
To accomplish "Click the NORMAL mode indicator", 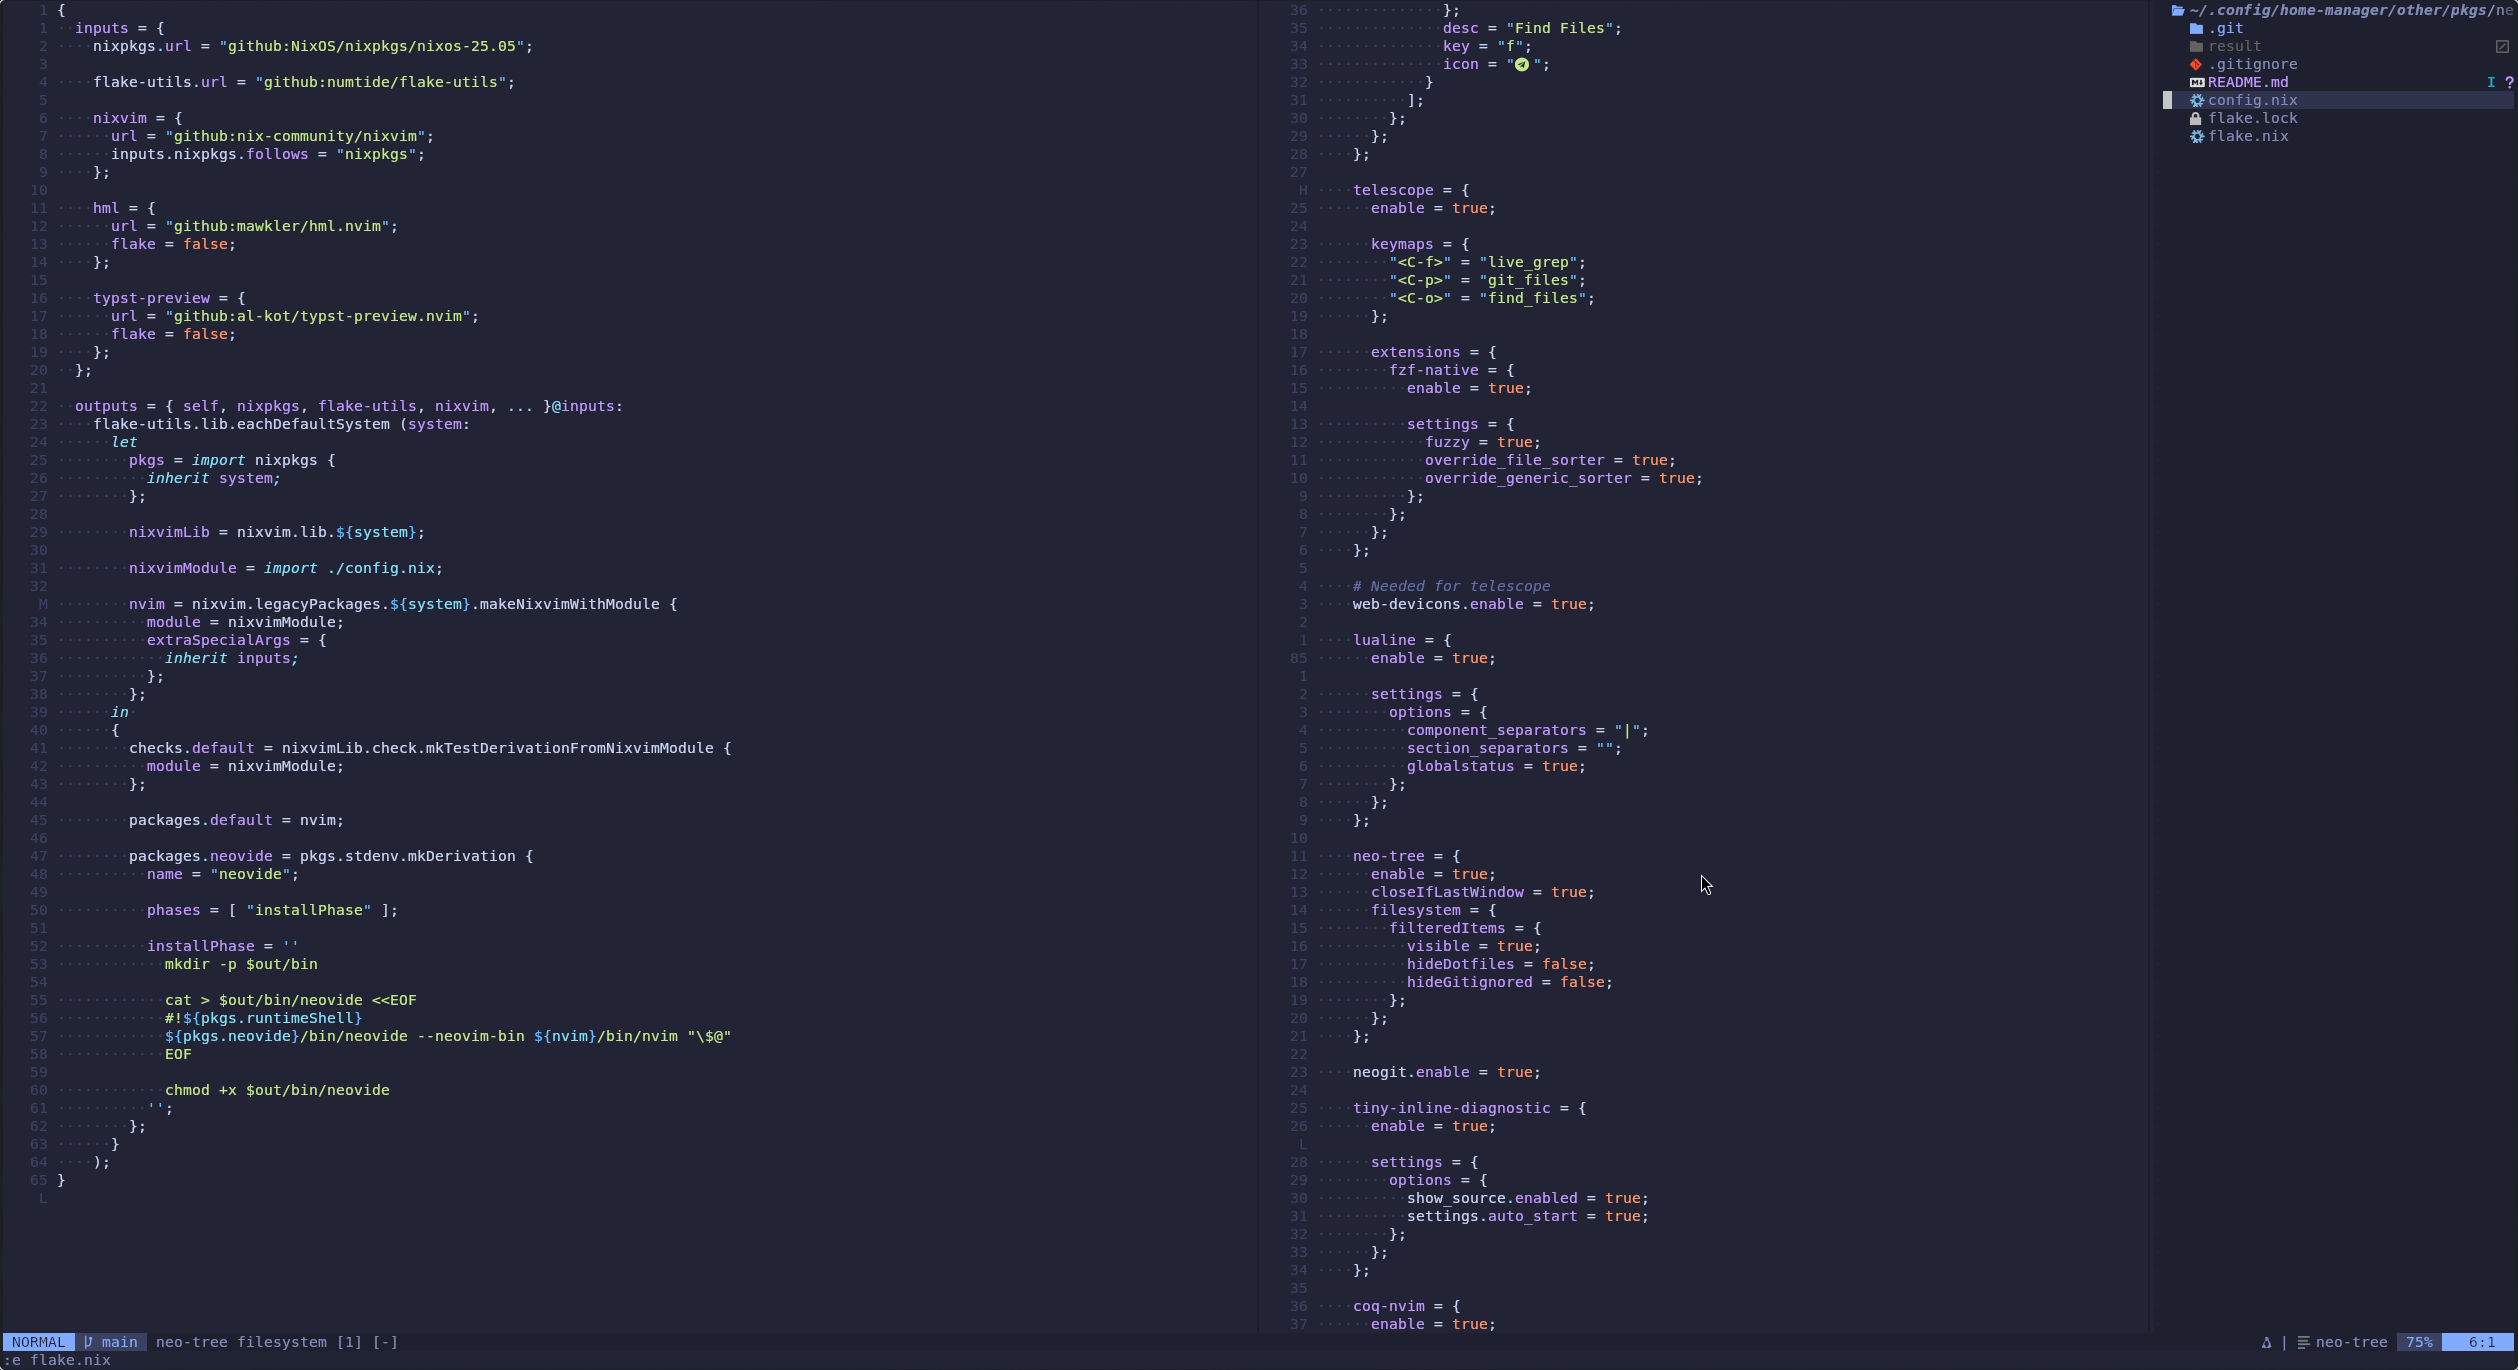I will (38, 1342).
